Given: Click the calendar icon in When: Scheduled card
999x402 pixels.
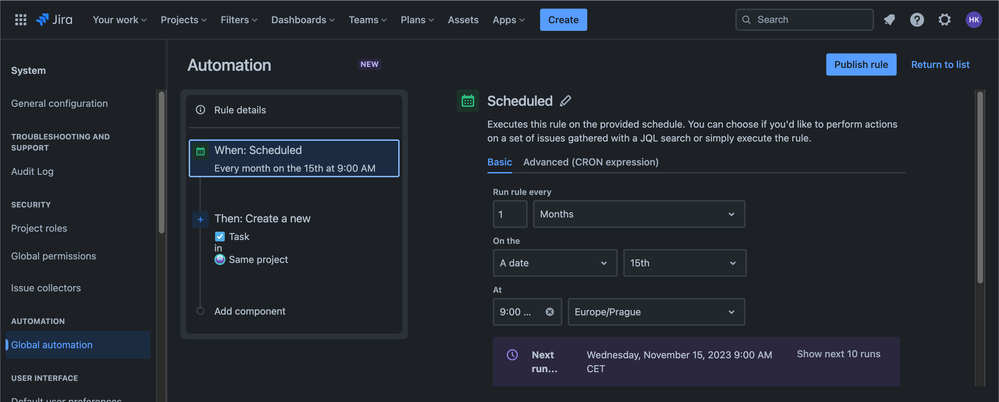Looking at the screenshot, I should (x=201, y=151).
